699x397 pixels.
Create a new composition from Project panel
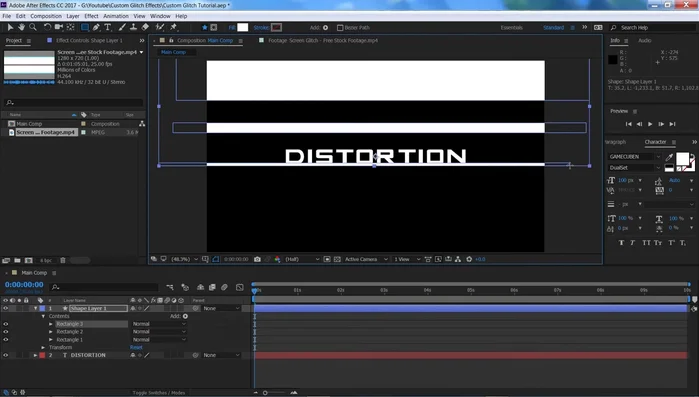pyautogui.click(x=29, y=260)
